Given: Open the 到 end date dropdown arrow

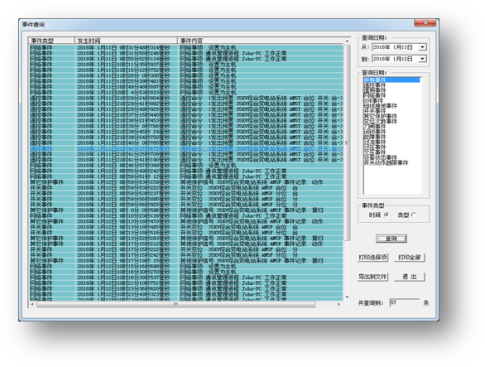Looking at the screenshot, I should tap(422, 59).
